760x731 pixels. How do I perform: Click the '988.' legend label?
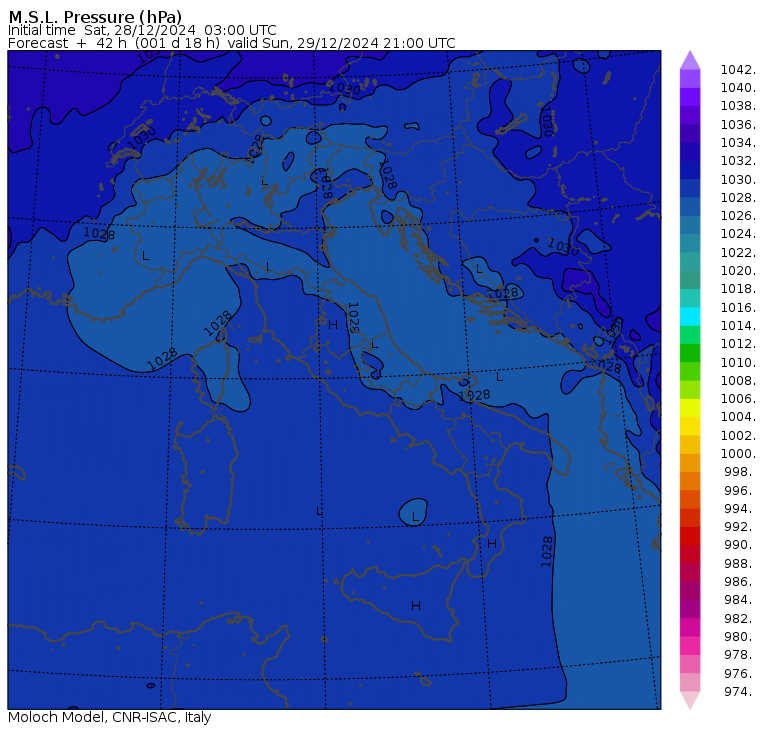click(740, 564)
